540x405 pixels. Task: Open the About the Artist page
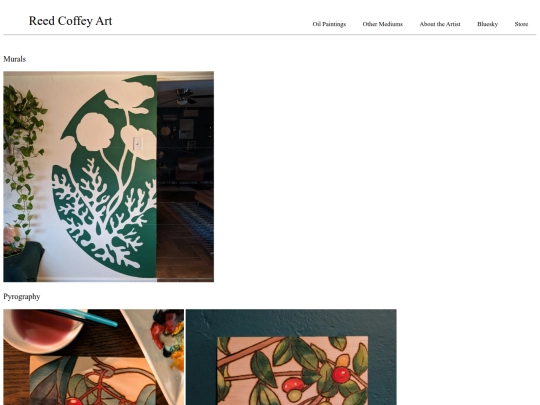[440, 24]
